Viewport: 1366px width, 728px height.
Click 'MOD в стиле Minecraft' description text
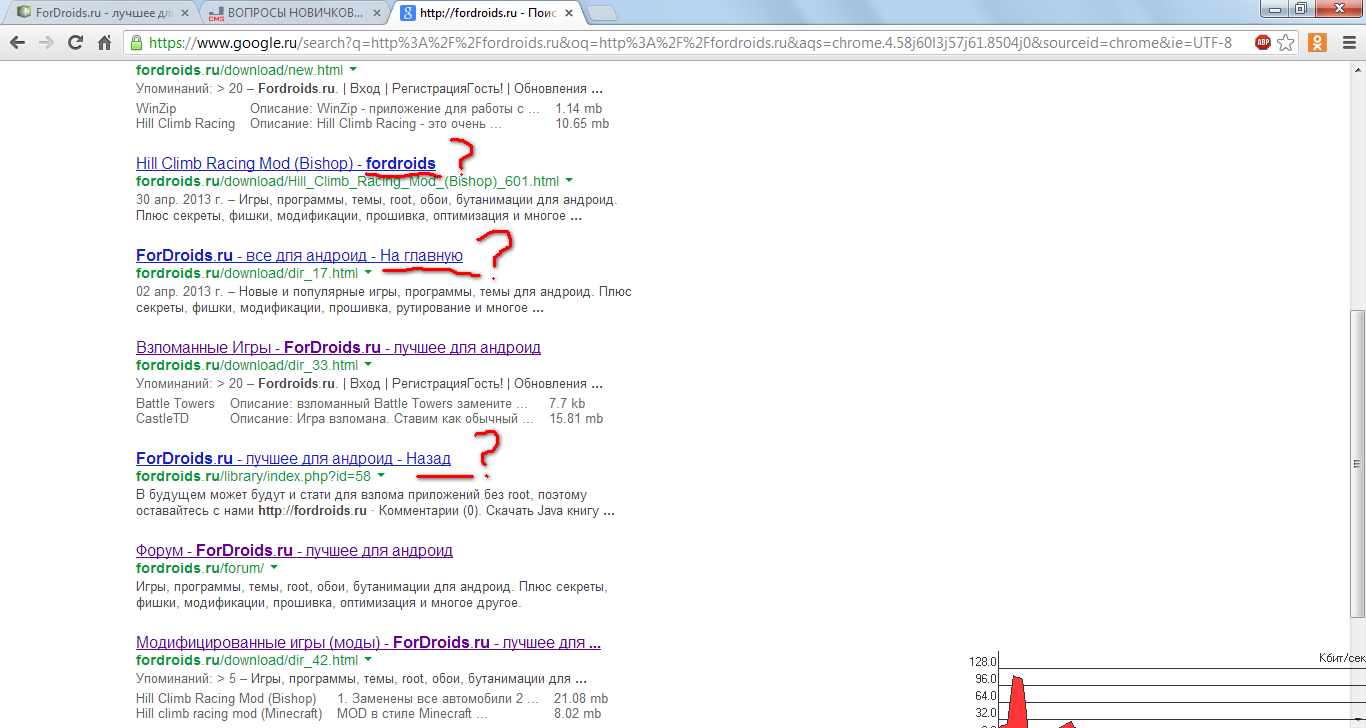(x=413, y=714)
